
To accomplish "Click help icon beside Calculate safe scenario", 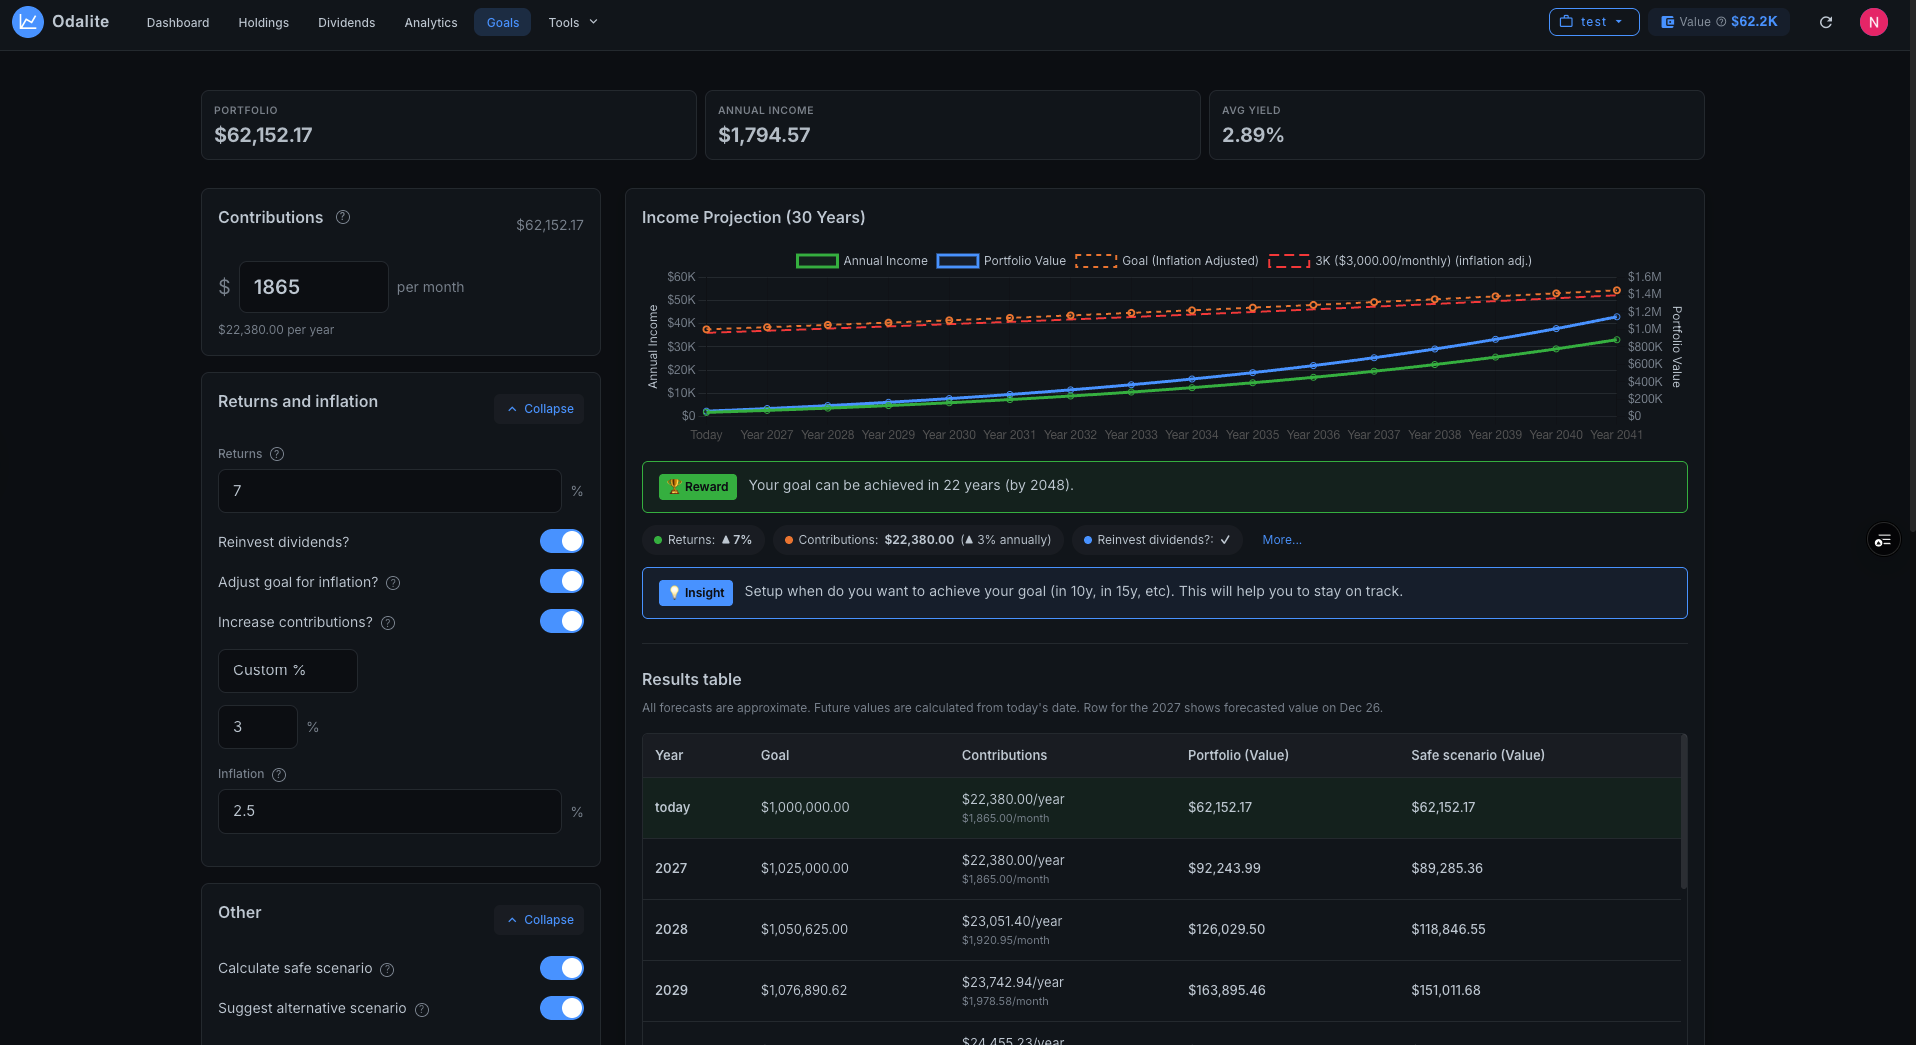I will (x=387, y=970).
